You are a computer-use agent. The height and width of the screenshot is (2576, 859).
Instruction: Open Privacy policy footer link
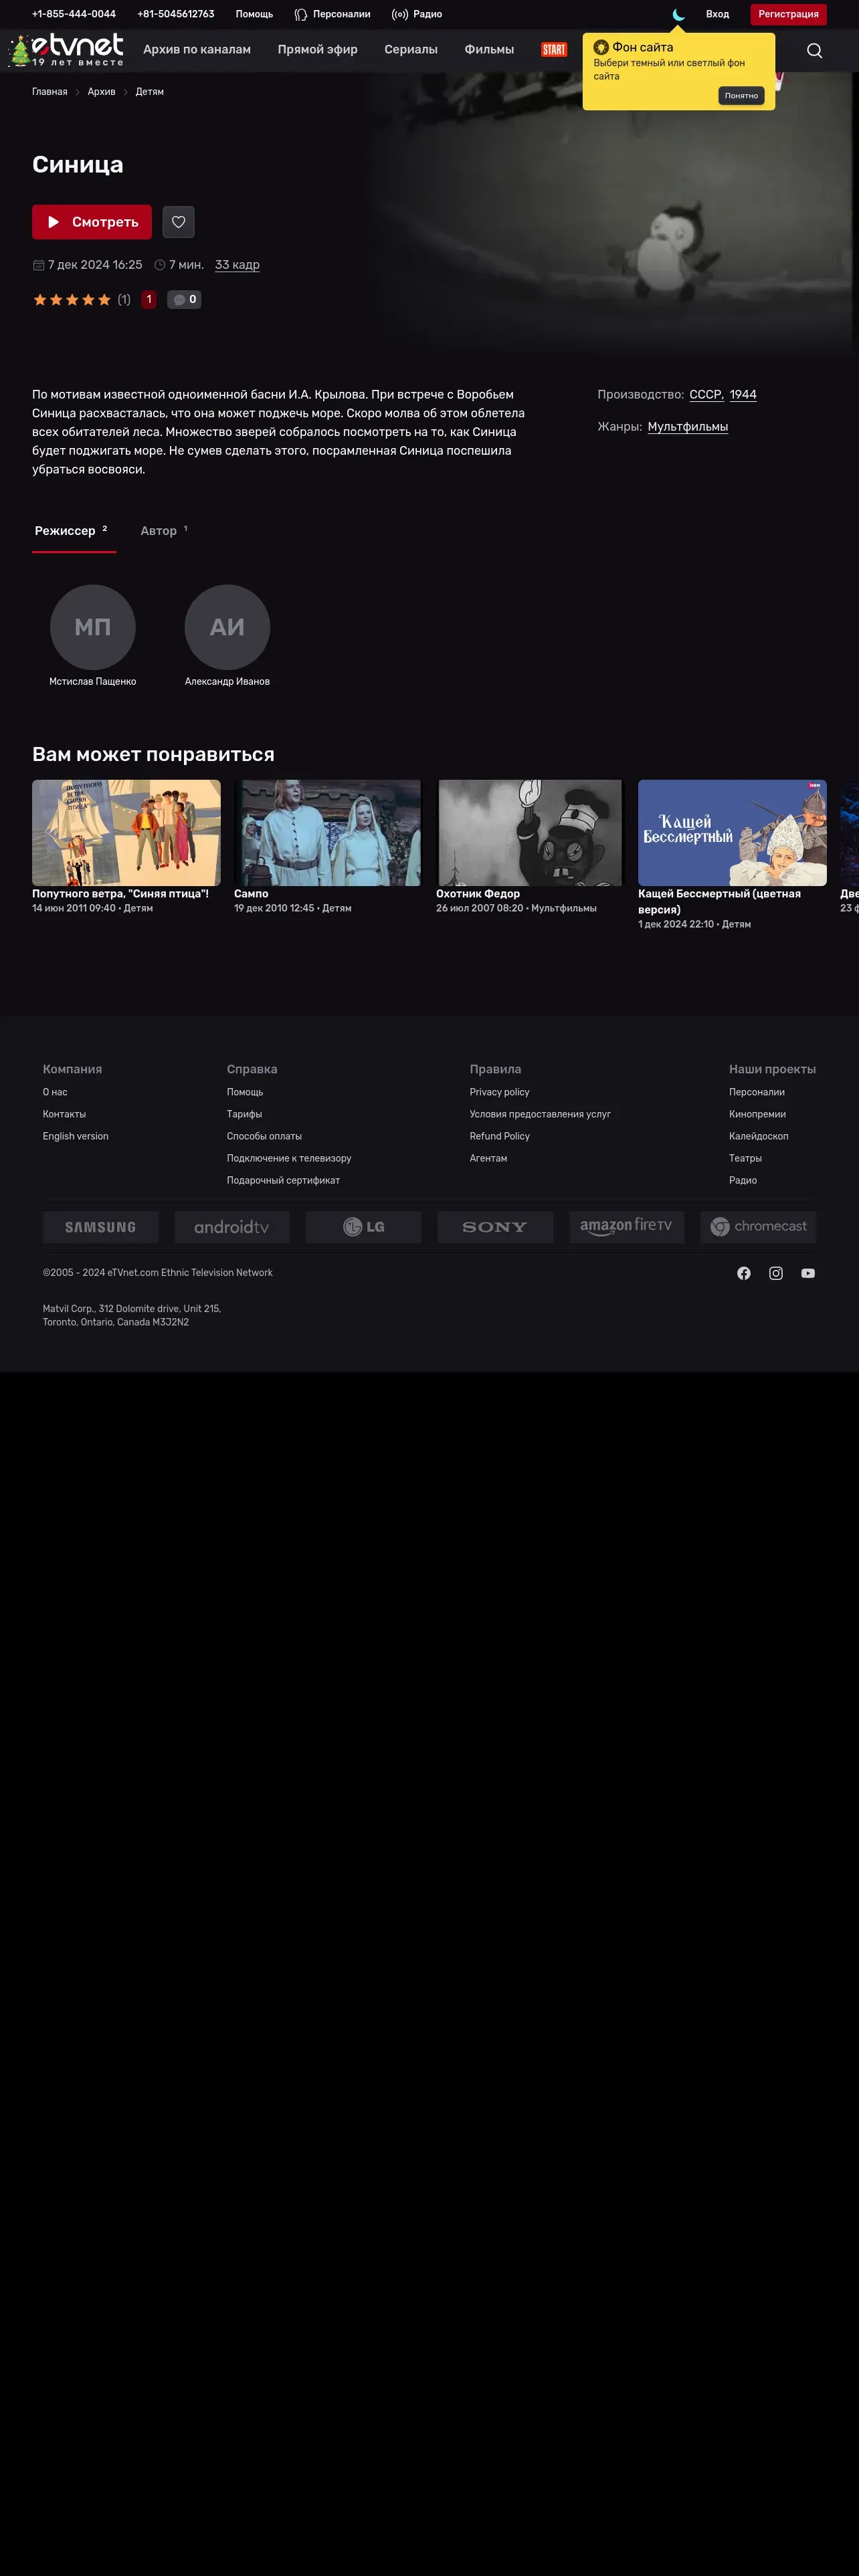(500, 1092)
